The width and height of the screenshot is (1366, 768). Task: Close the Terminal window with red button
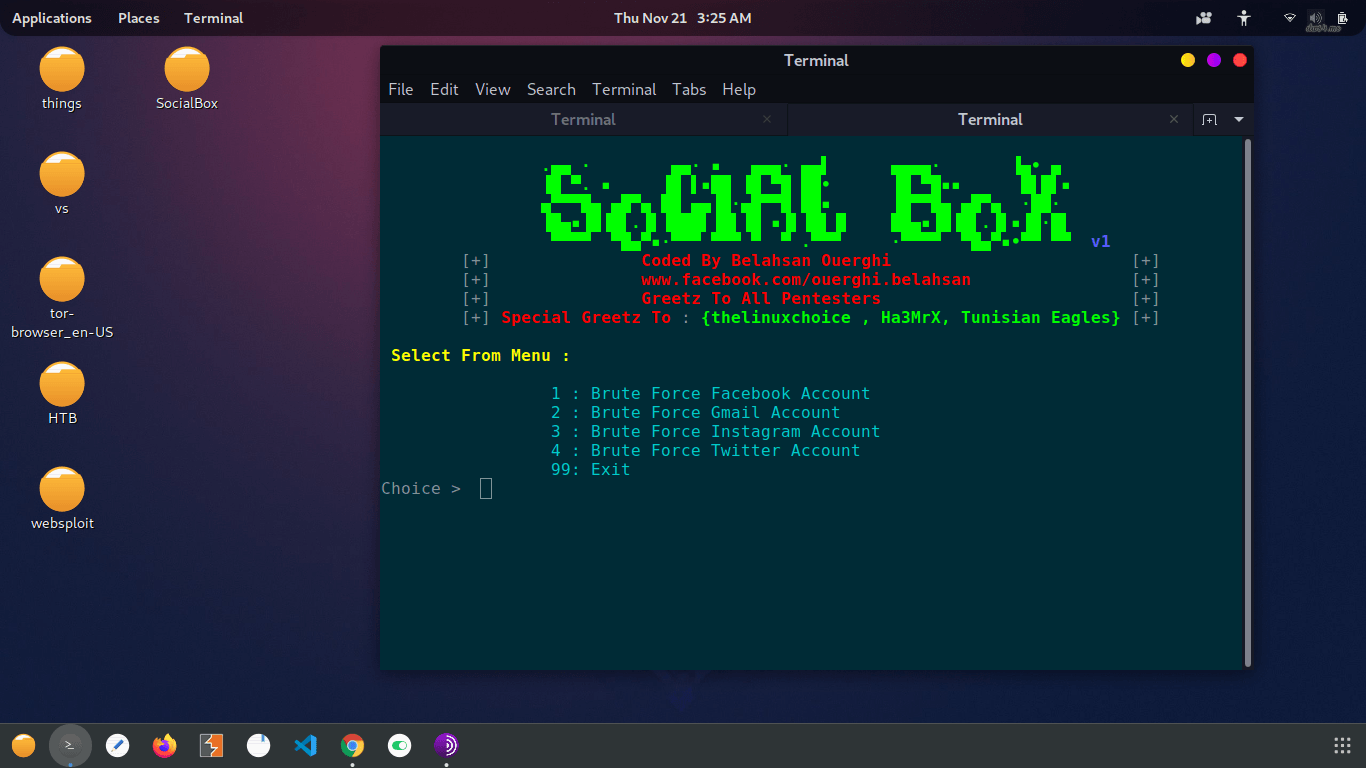point(1240,60)
